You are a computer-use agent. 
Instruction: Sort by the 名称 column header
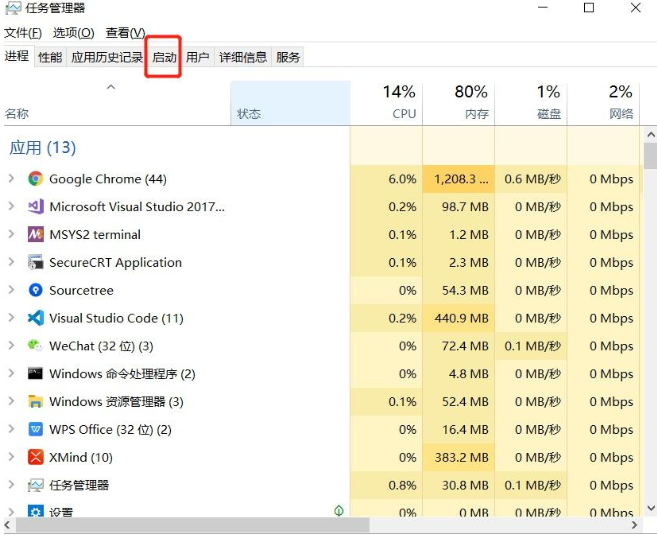point(117,104)
